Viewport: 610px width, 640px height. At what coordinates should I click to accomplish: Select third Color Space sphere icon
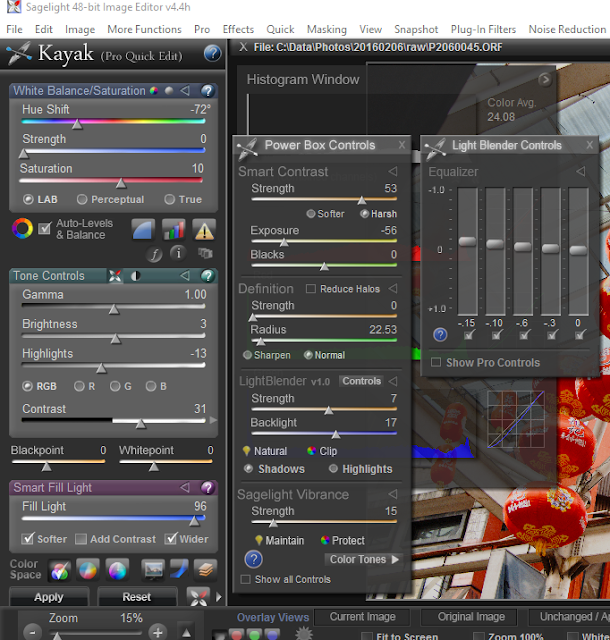pyautogui.click(x=117, y=570)
